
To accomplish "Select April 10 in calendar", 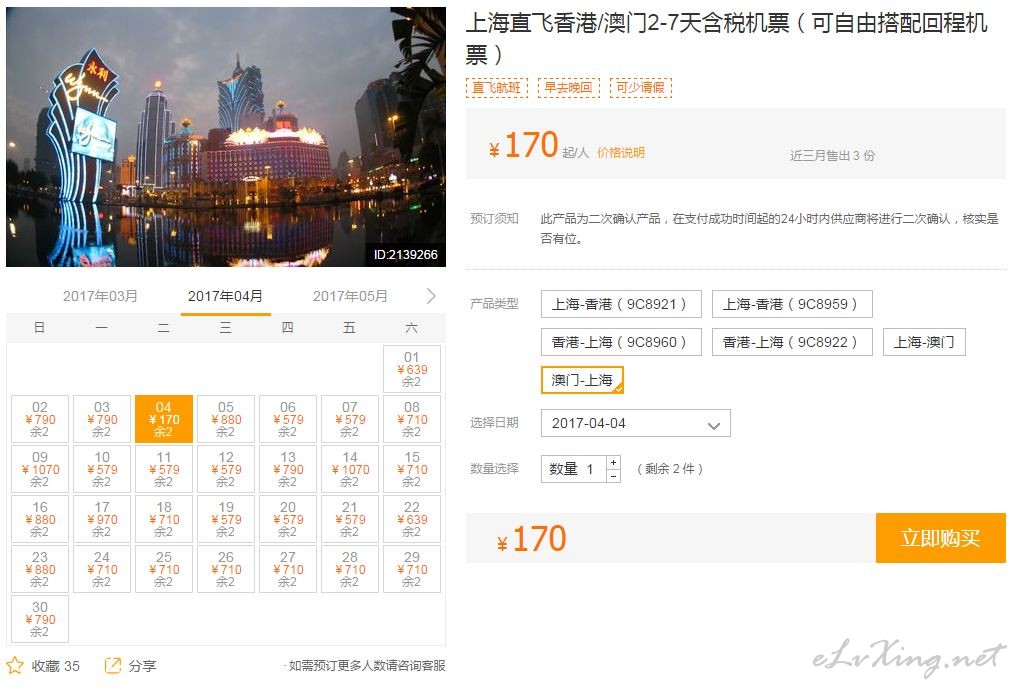I will pos(102,469).
